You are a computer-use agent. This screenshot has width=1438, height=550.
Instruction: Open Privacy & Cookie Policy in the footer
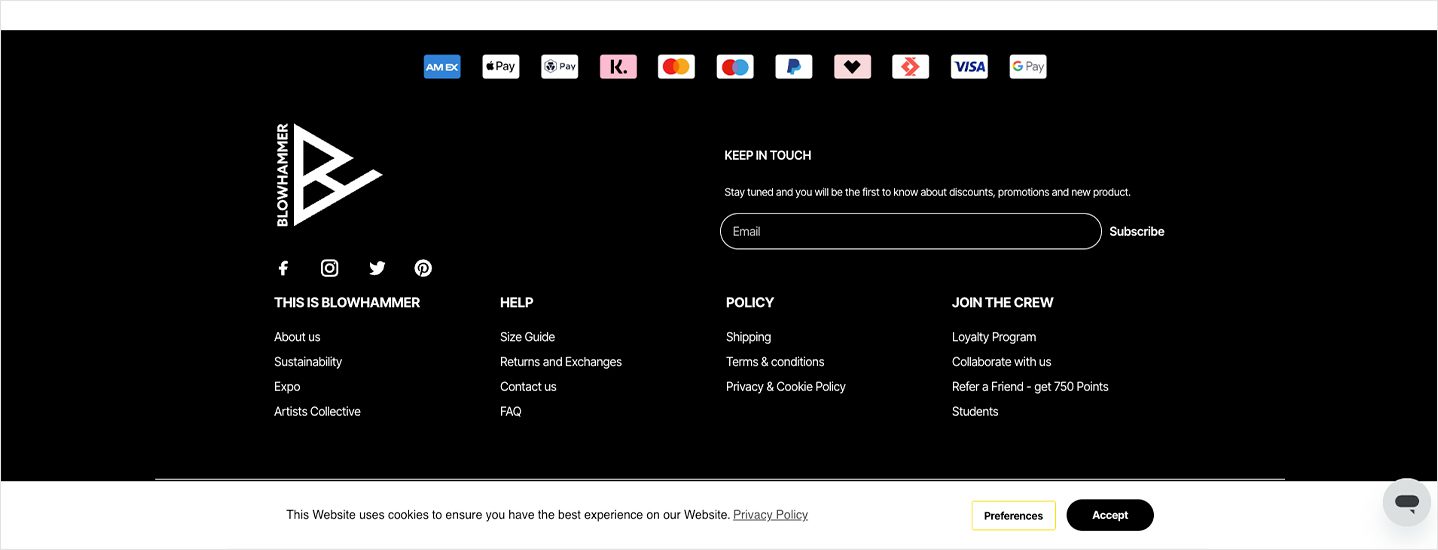[x=786, y=387]
